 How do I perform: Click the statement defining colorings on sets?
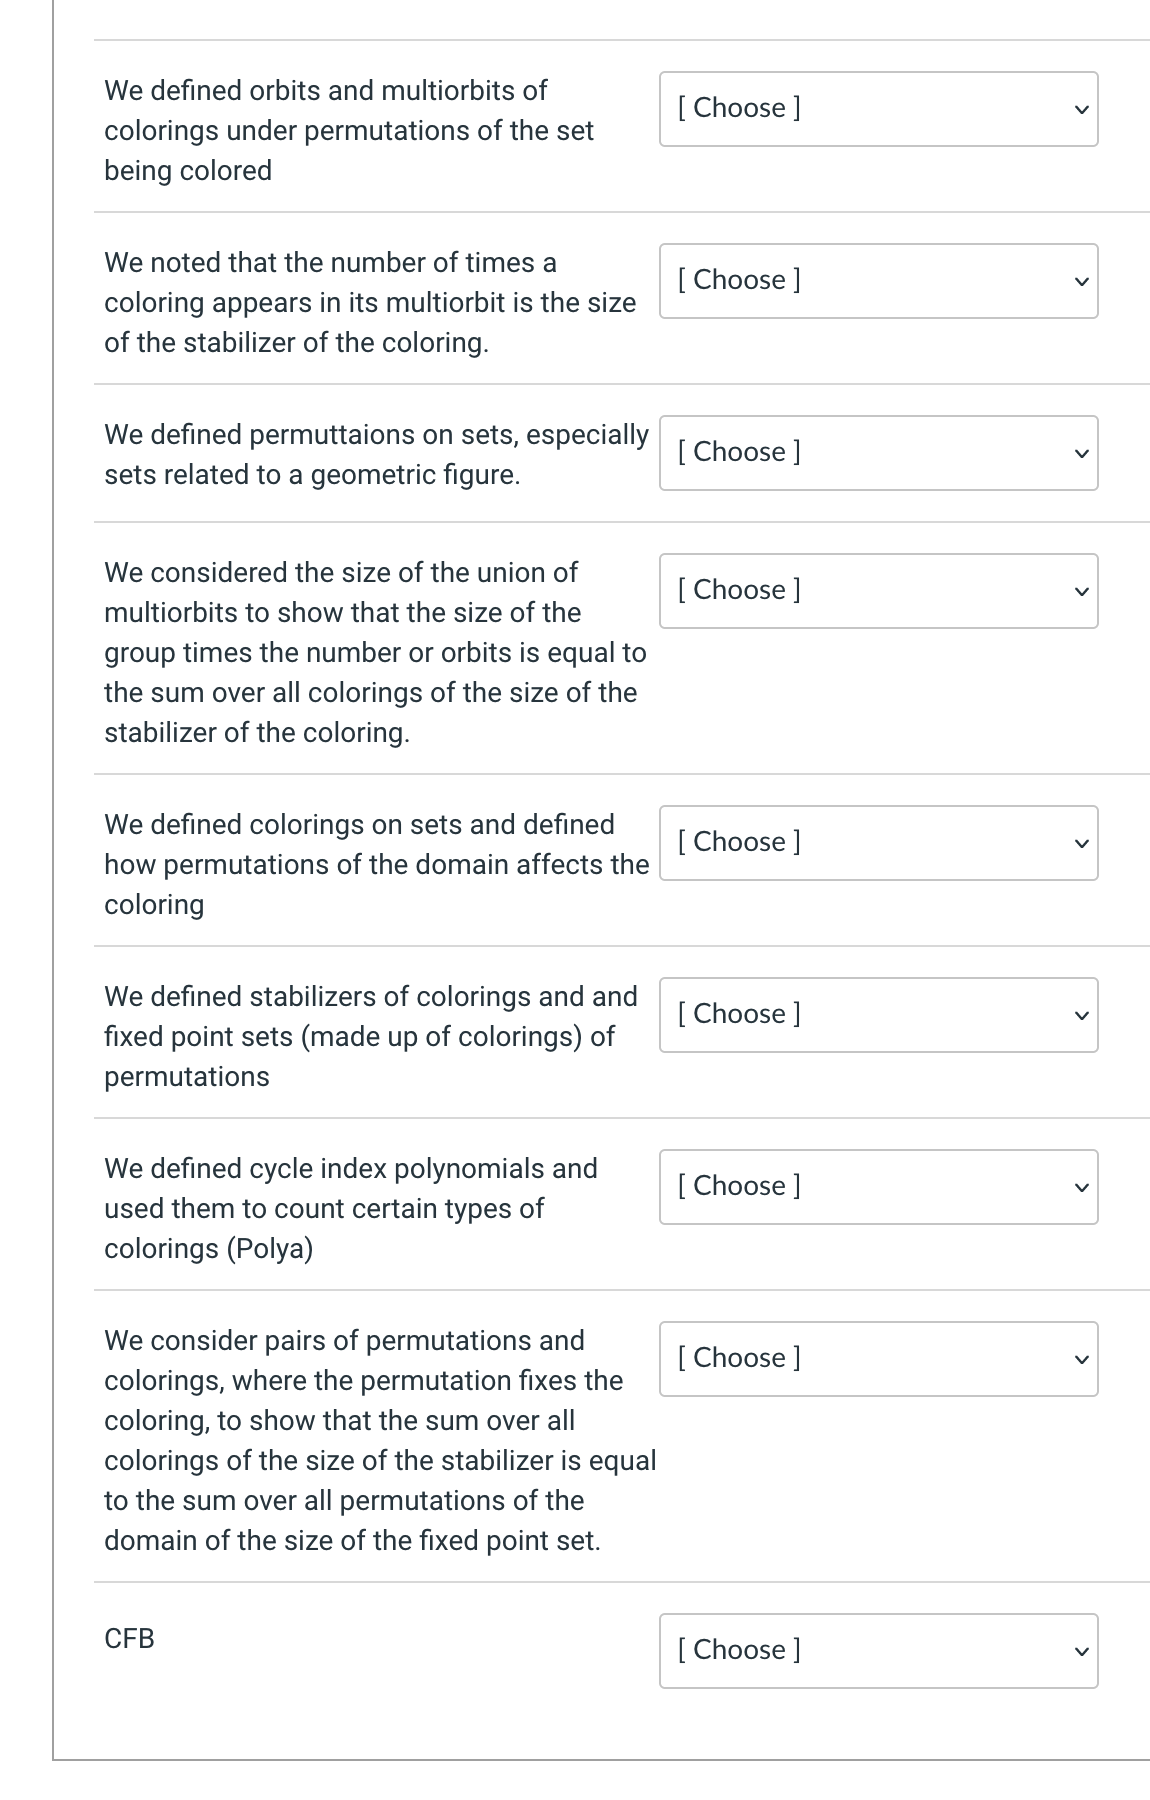click(376, 865)
